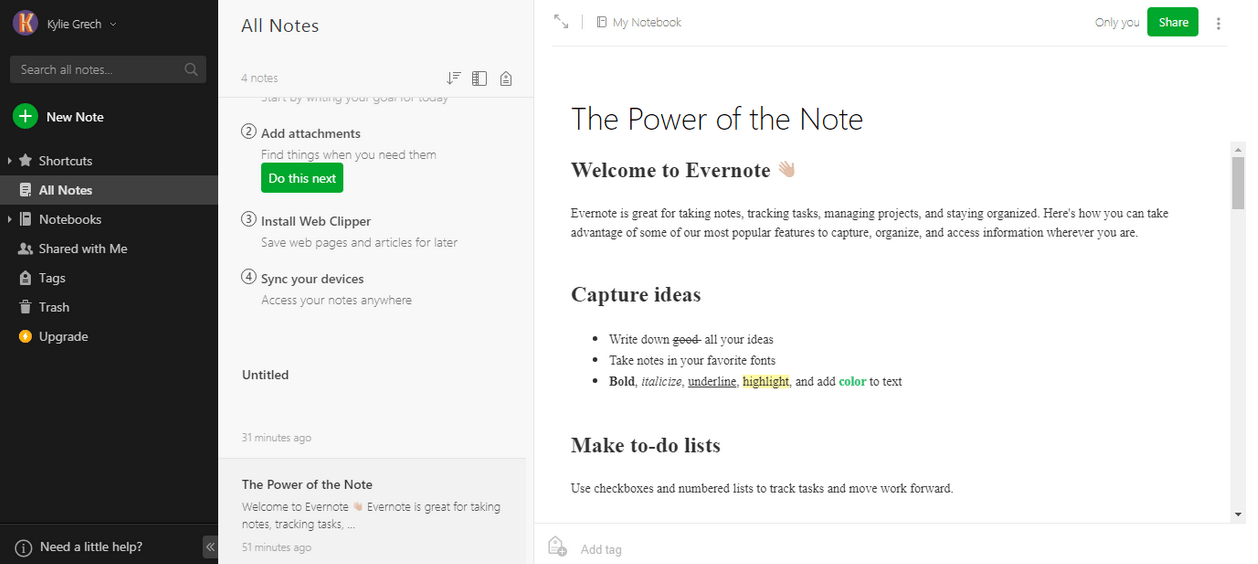1258x564 pixels.
Task: Change the note list view layout
Action: [x=479, y=78]
